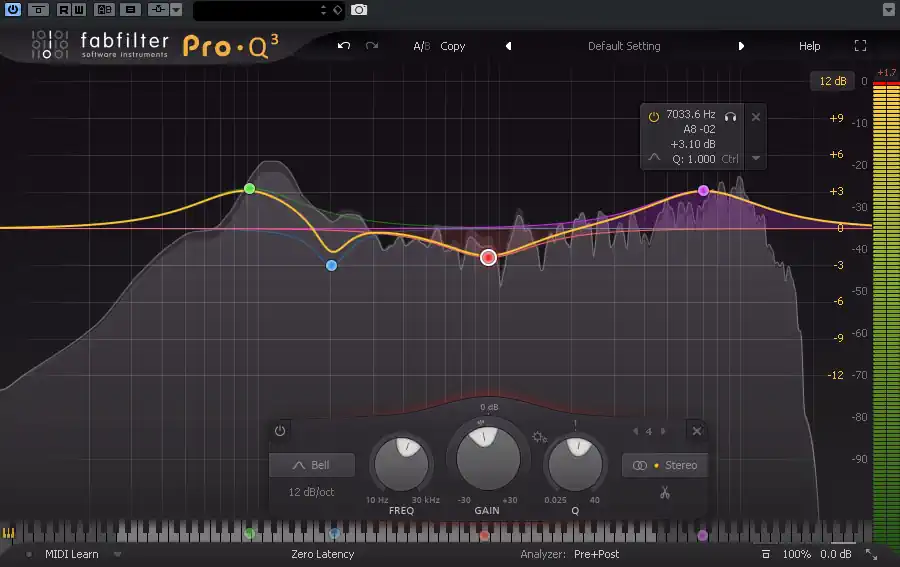Open host preset list icon

click(x=130, y=9)
